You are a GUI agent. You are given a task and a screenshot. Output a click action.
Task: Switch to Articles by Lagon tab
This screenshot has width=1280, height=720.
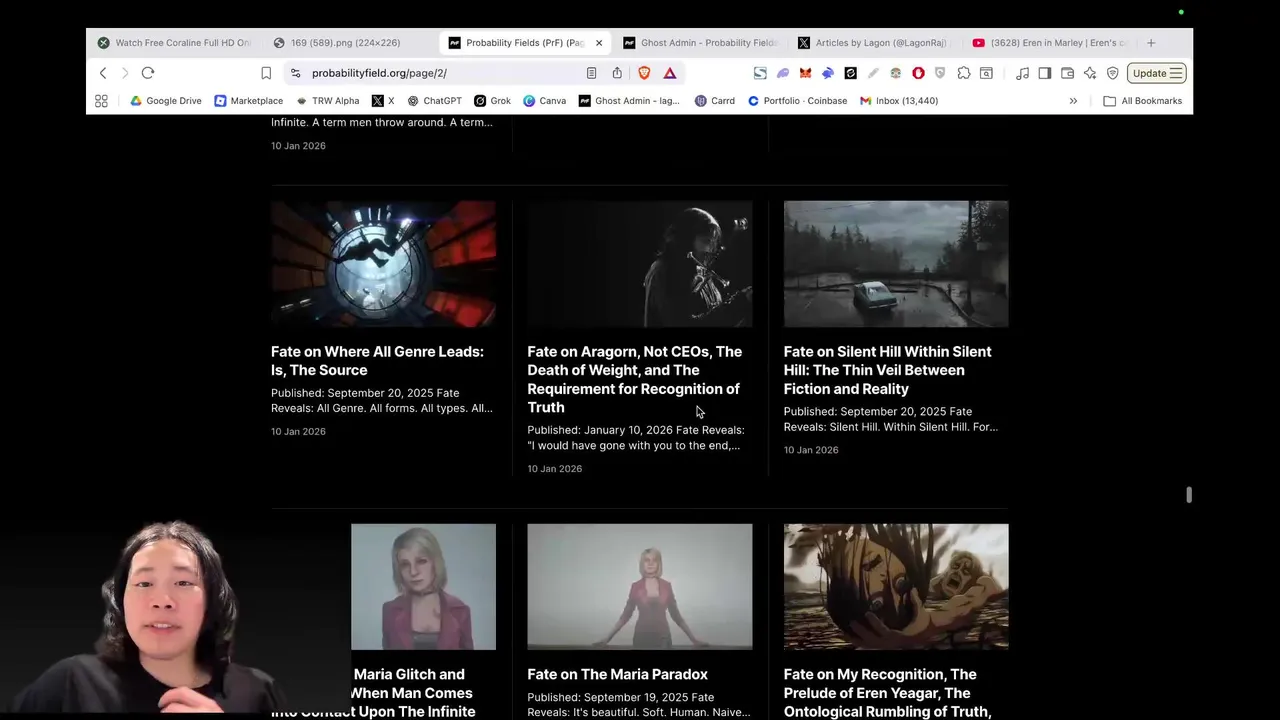click(873, 43)
